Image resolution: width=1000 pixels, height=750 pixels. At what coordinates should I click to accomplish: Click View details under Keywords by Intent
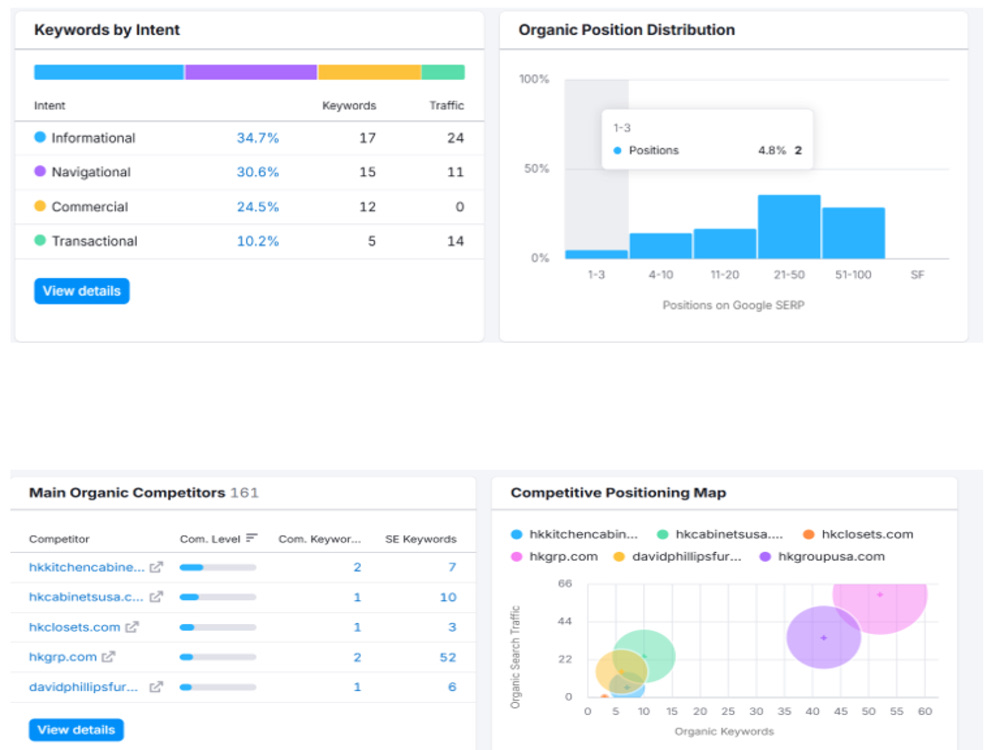pyautogui.click(x=82, y=291)
